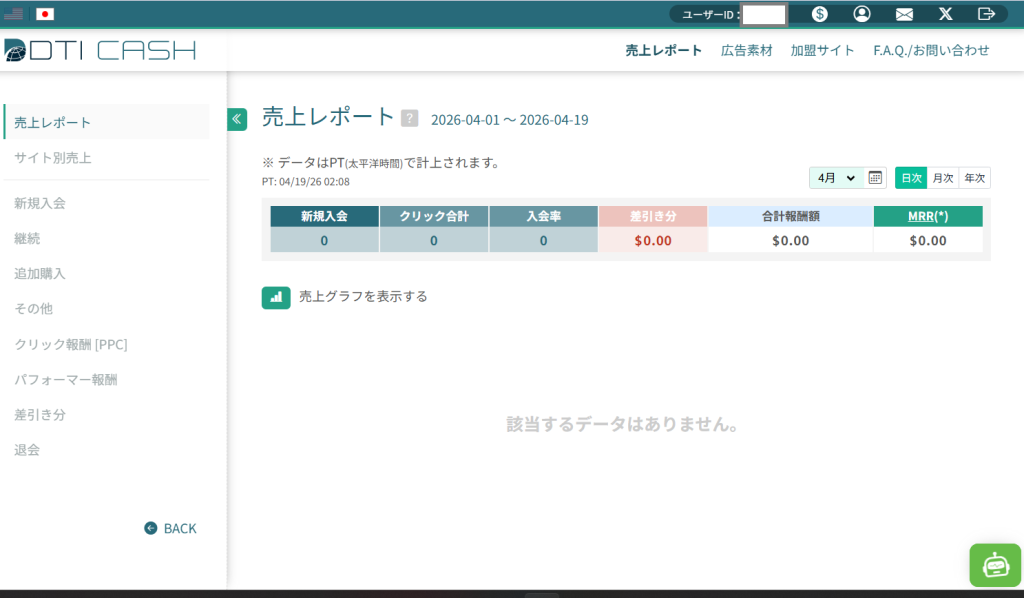The image size is (1024, 598).
Task: Open the user profile account icon
Action: click(x=862, y=14)
